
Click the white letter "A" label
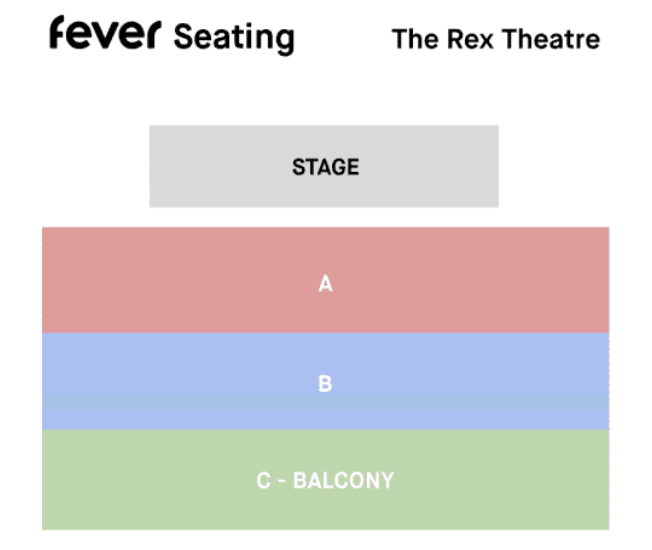pos(325,285)
